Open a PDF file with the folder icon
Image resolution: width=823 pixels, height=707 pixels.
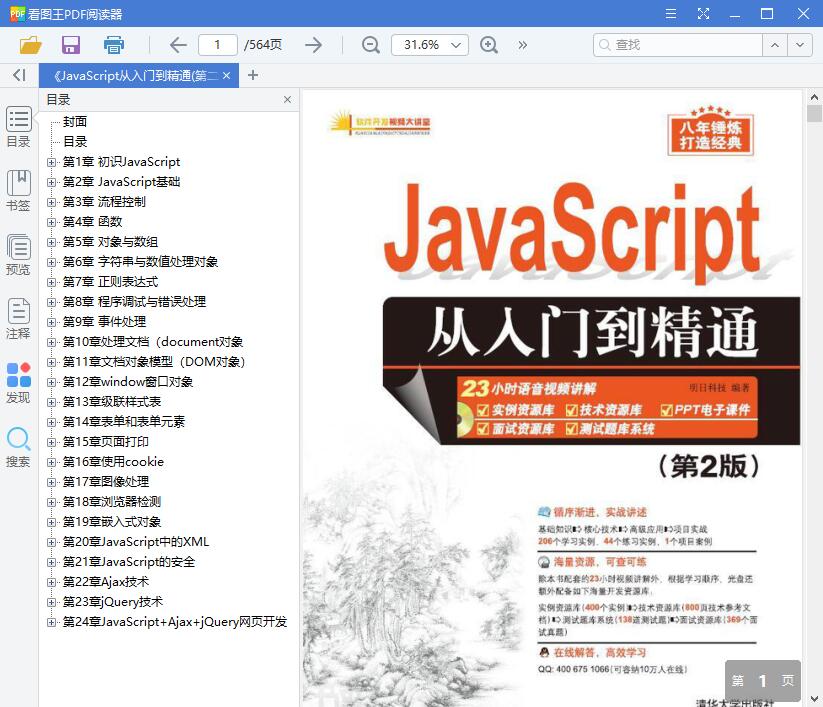click(x=30, y=45)
